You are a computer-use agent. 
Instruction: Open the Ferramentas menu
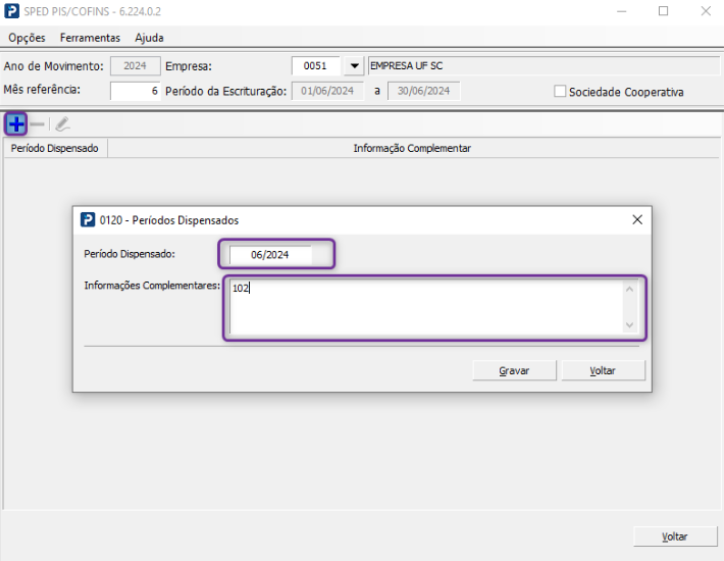[90, 38]
